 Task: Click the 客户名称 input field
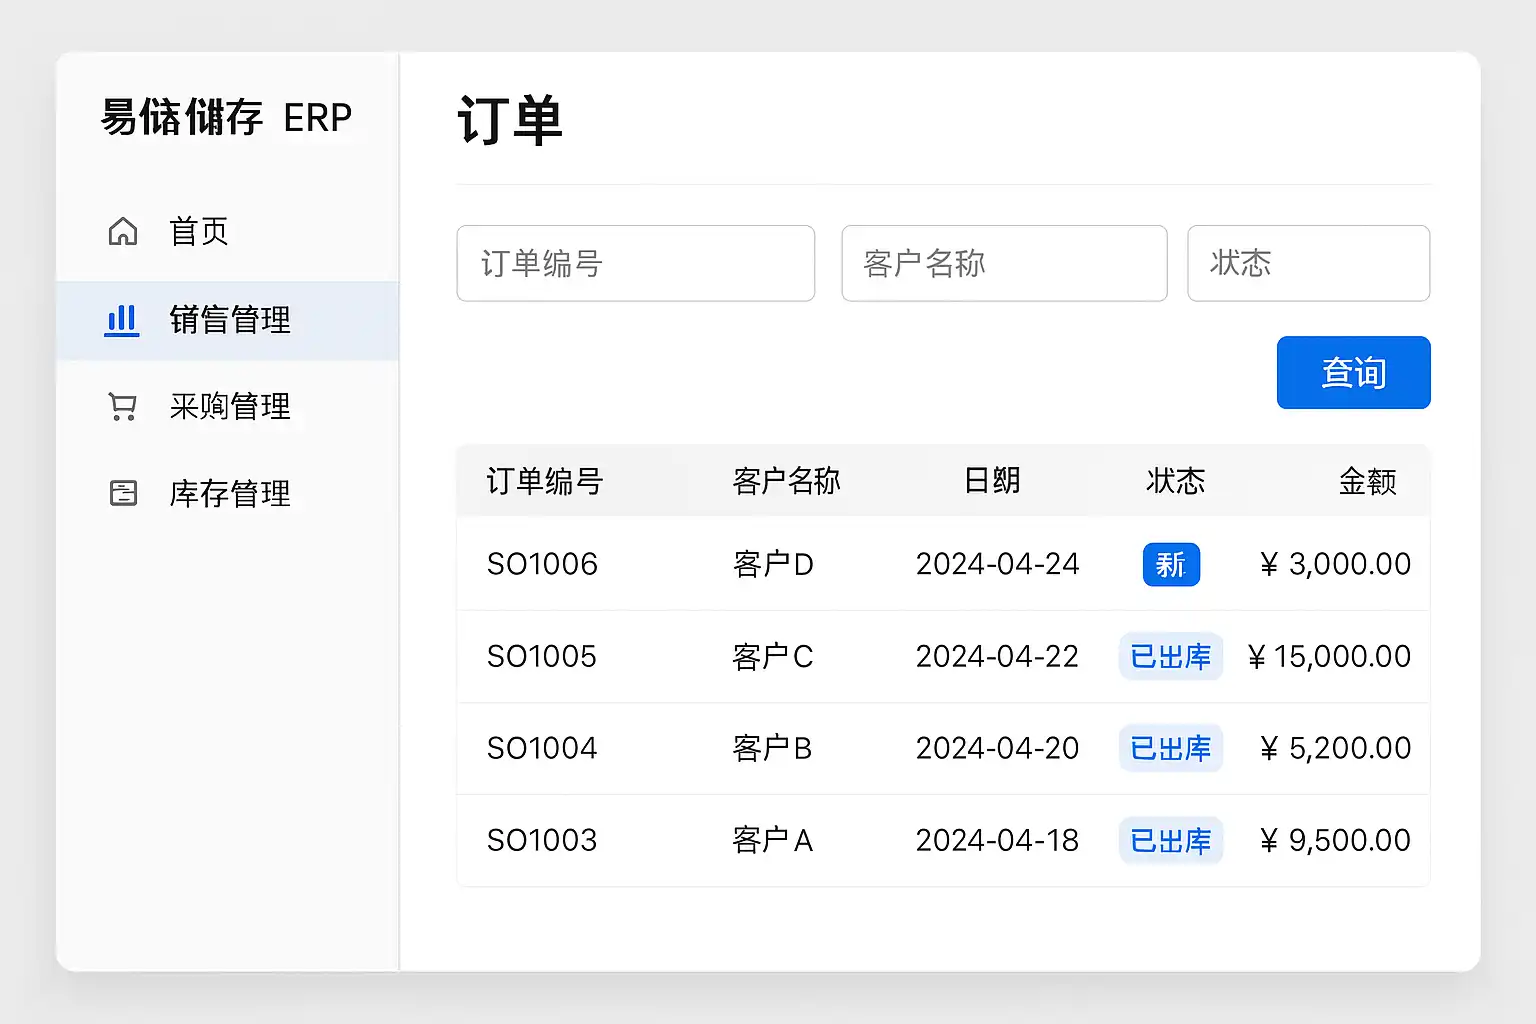(x=1004, y=263)
